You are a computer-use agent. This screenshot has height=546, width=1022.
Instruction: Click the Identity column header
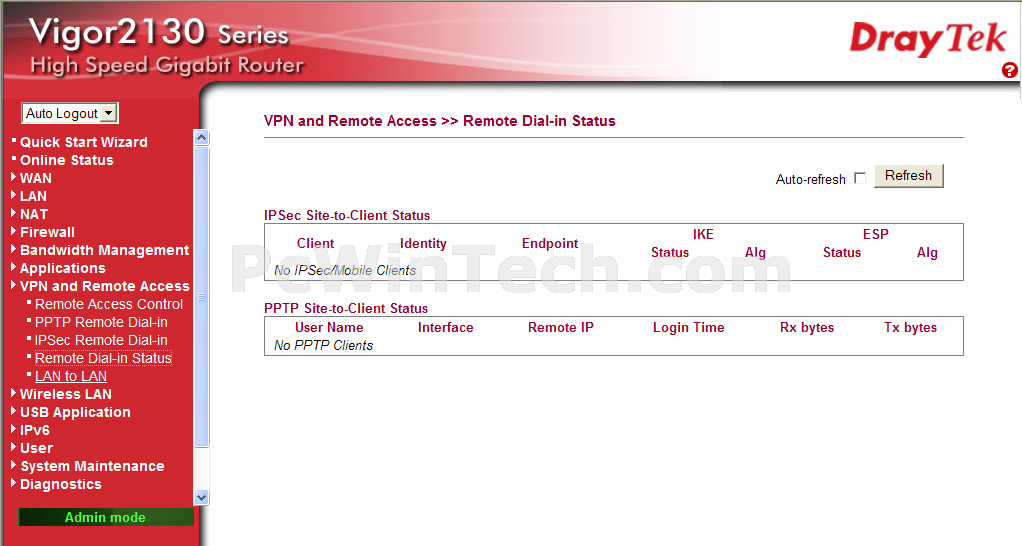tap(423, 244)
